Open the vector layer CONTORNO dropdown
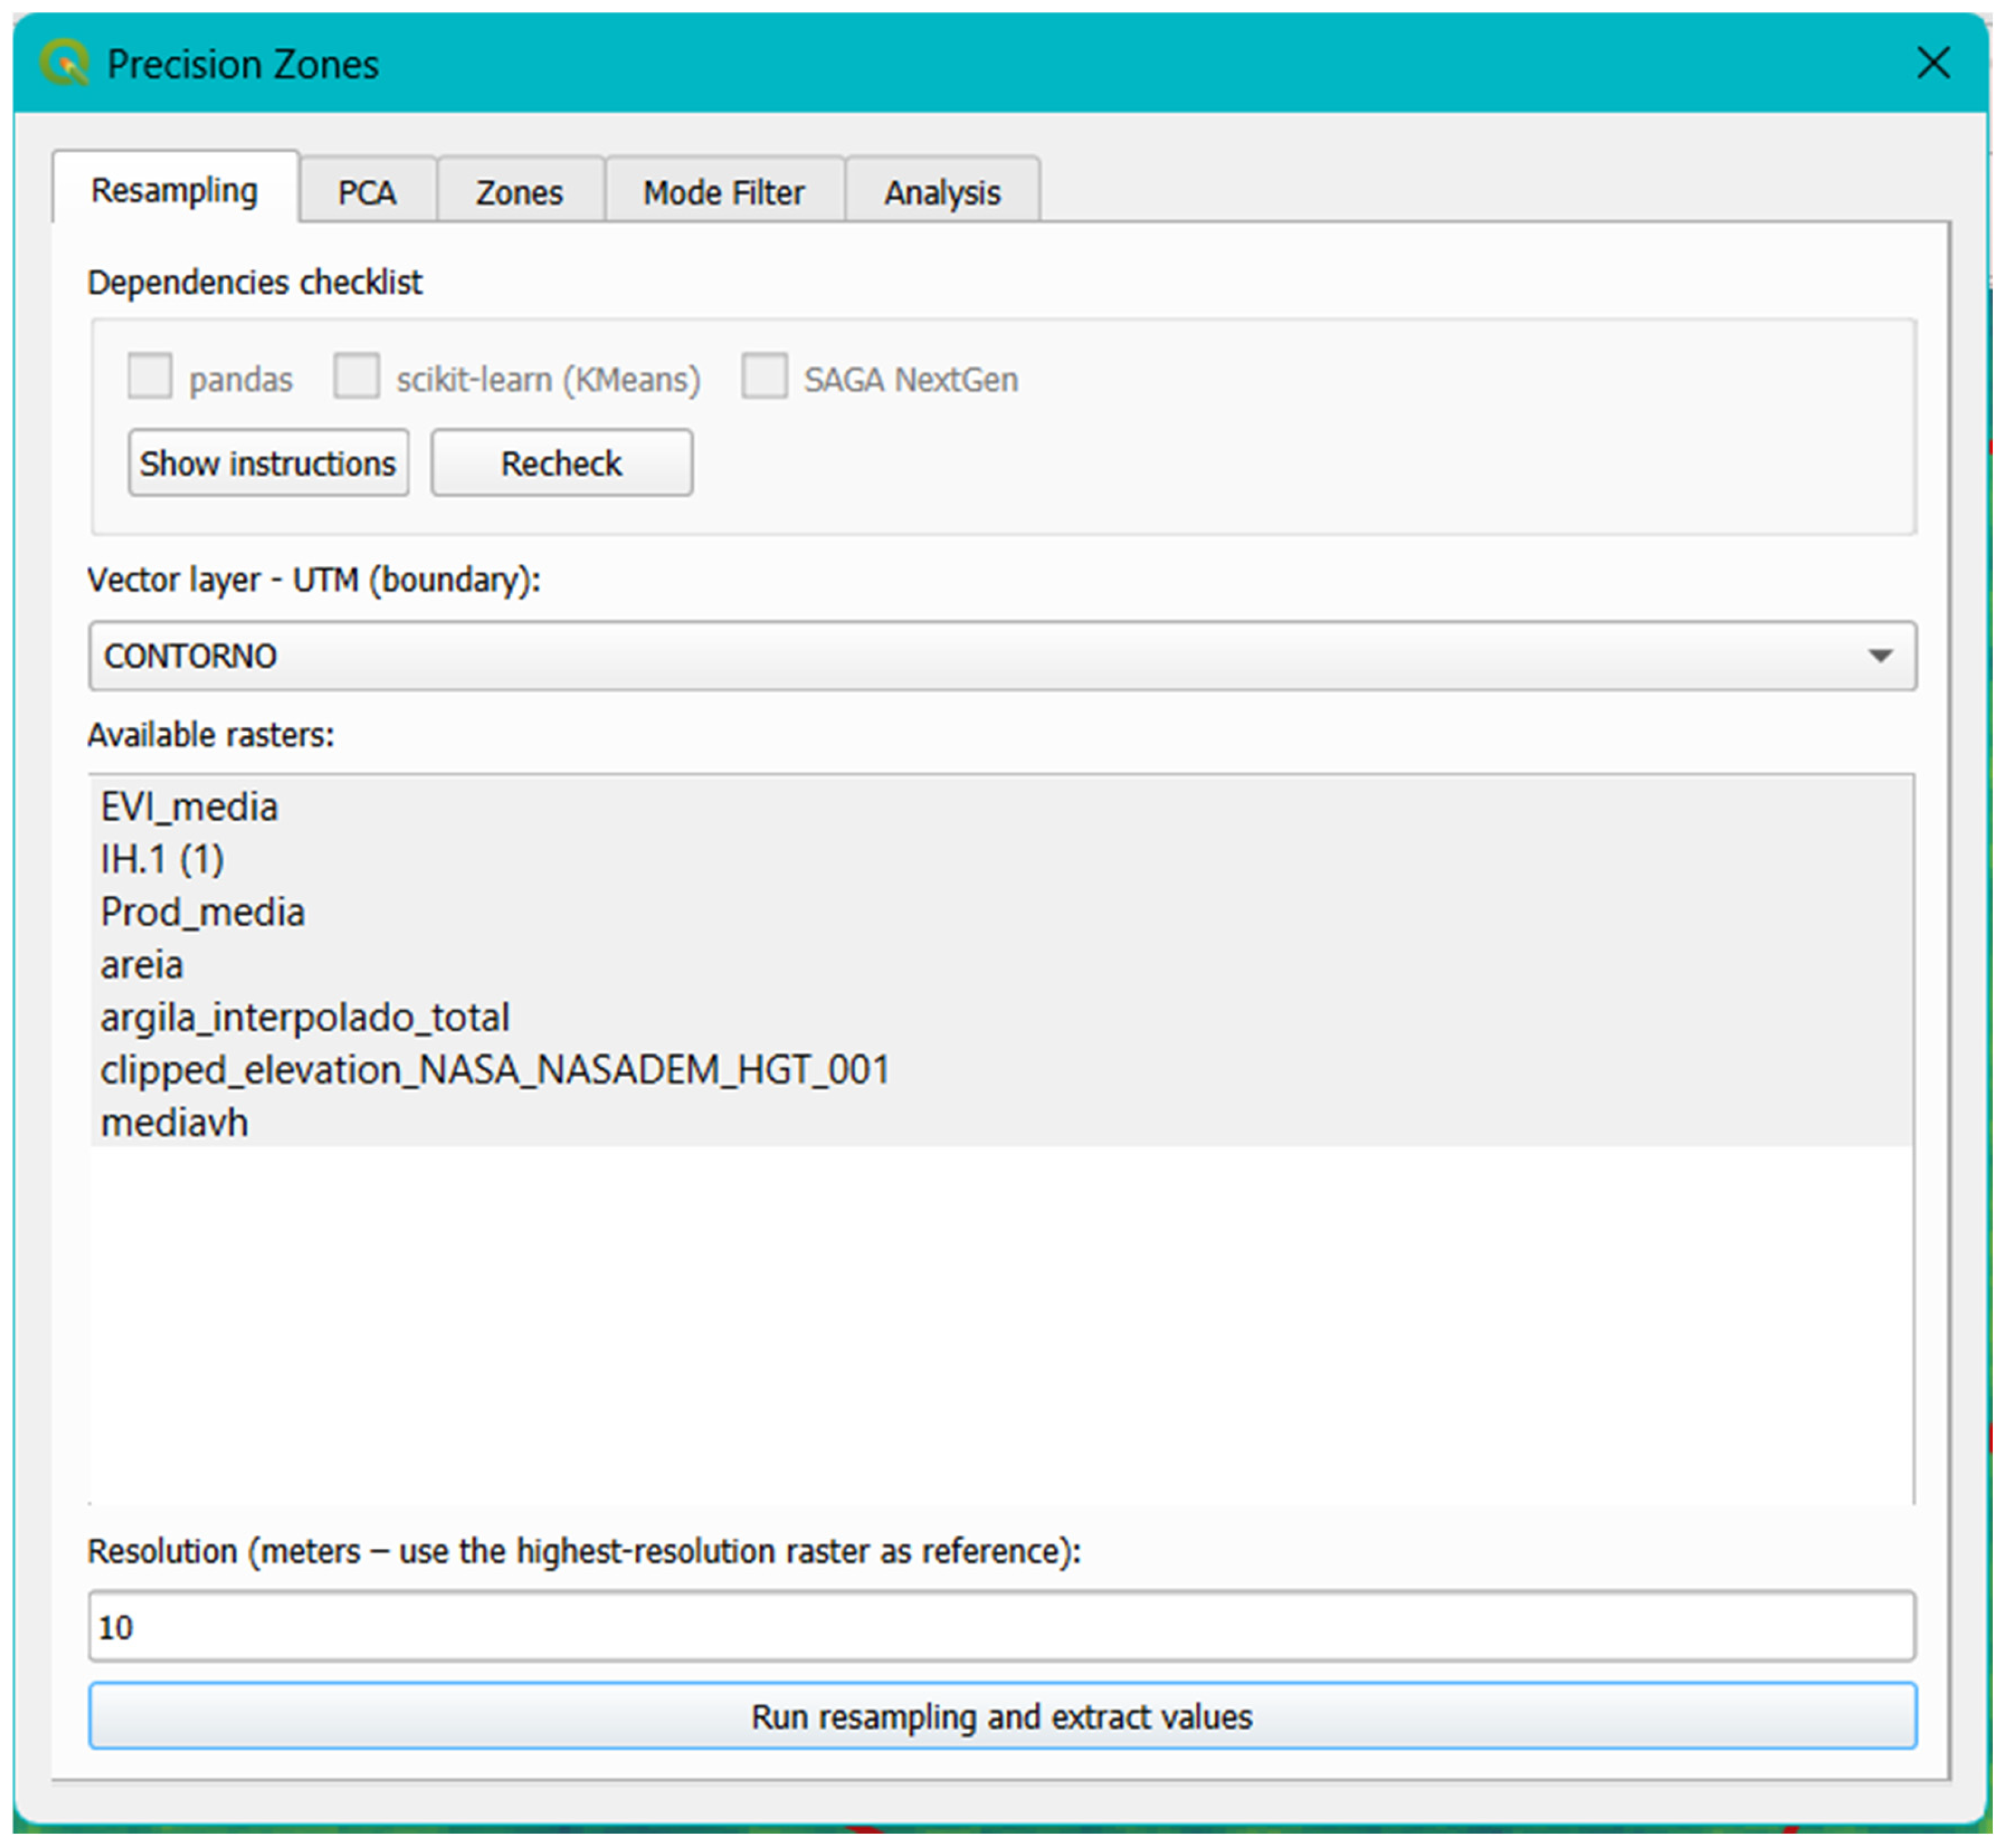Image resolution: width=2004 pixels, height=1848 pixels. (x=1001, y=656)
